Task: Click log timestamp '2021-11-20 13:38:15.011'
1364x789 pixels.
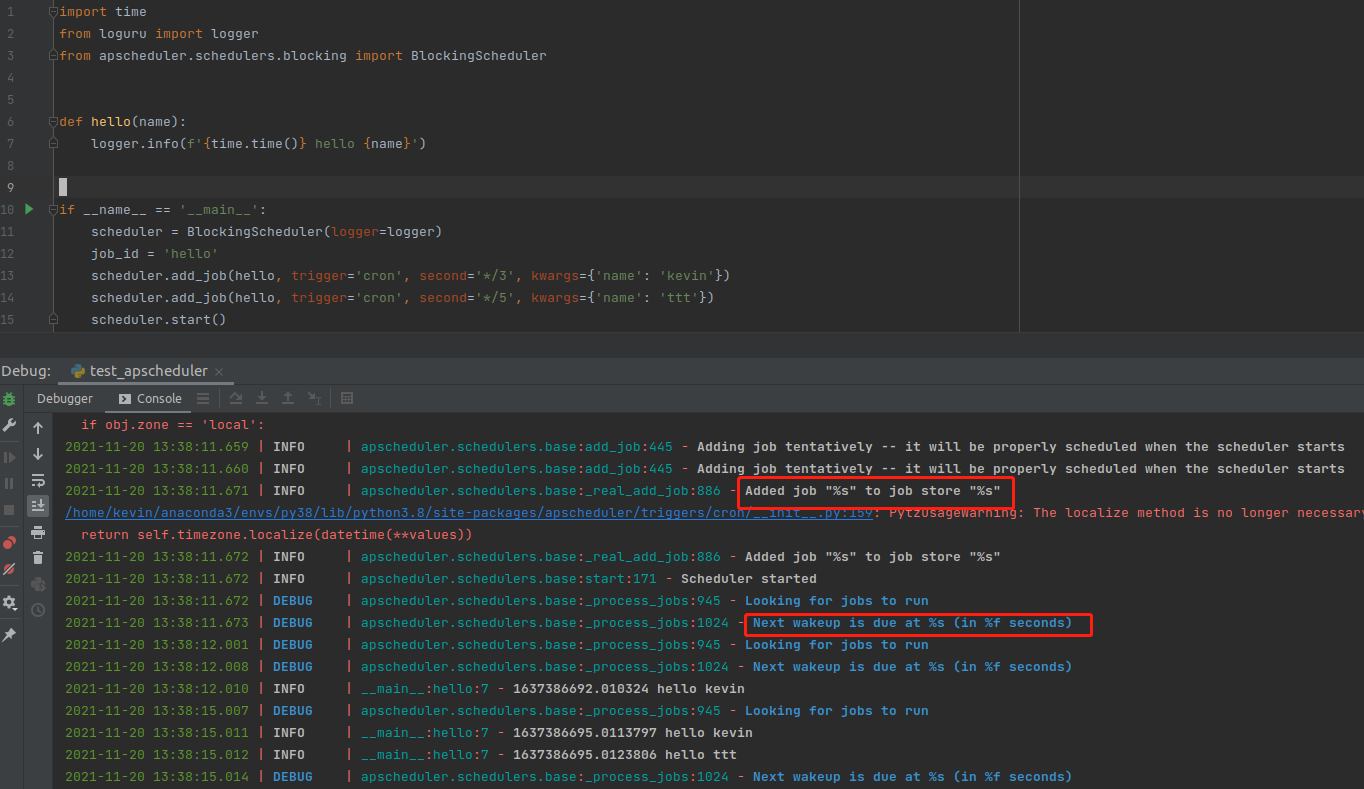Action: click(157, 733)
